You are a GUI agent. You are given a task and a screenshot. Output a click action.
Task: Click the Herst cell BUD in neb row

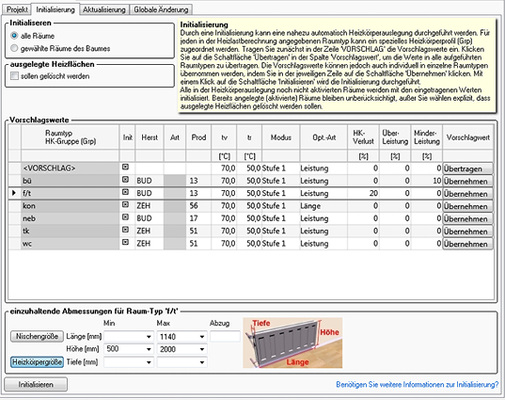[149, 218]
